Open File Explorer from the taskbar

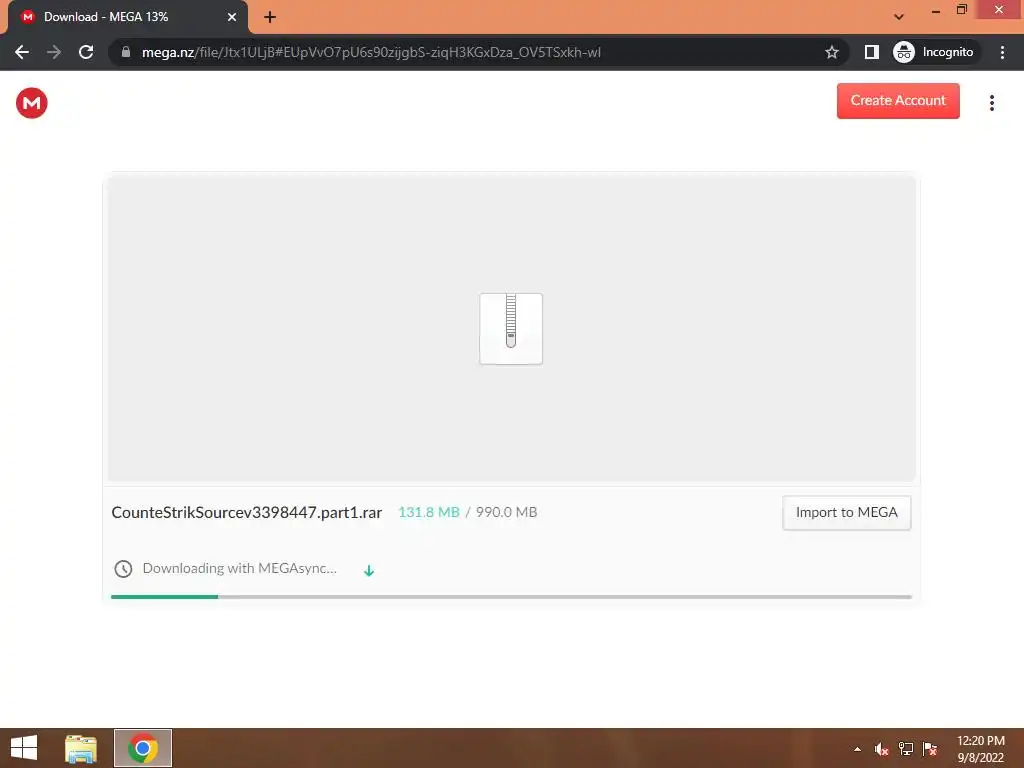tap(81, 748)
